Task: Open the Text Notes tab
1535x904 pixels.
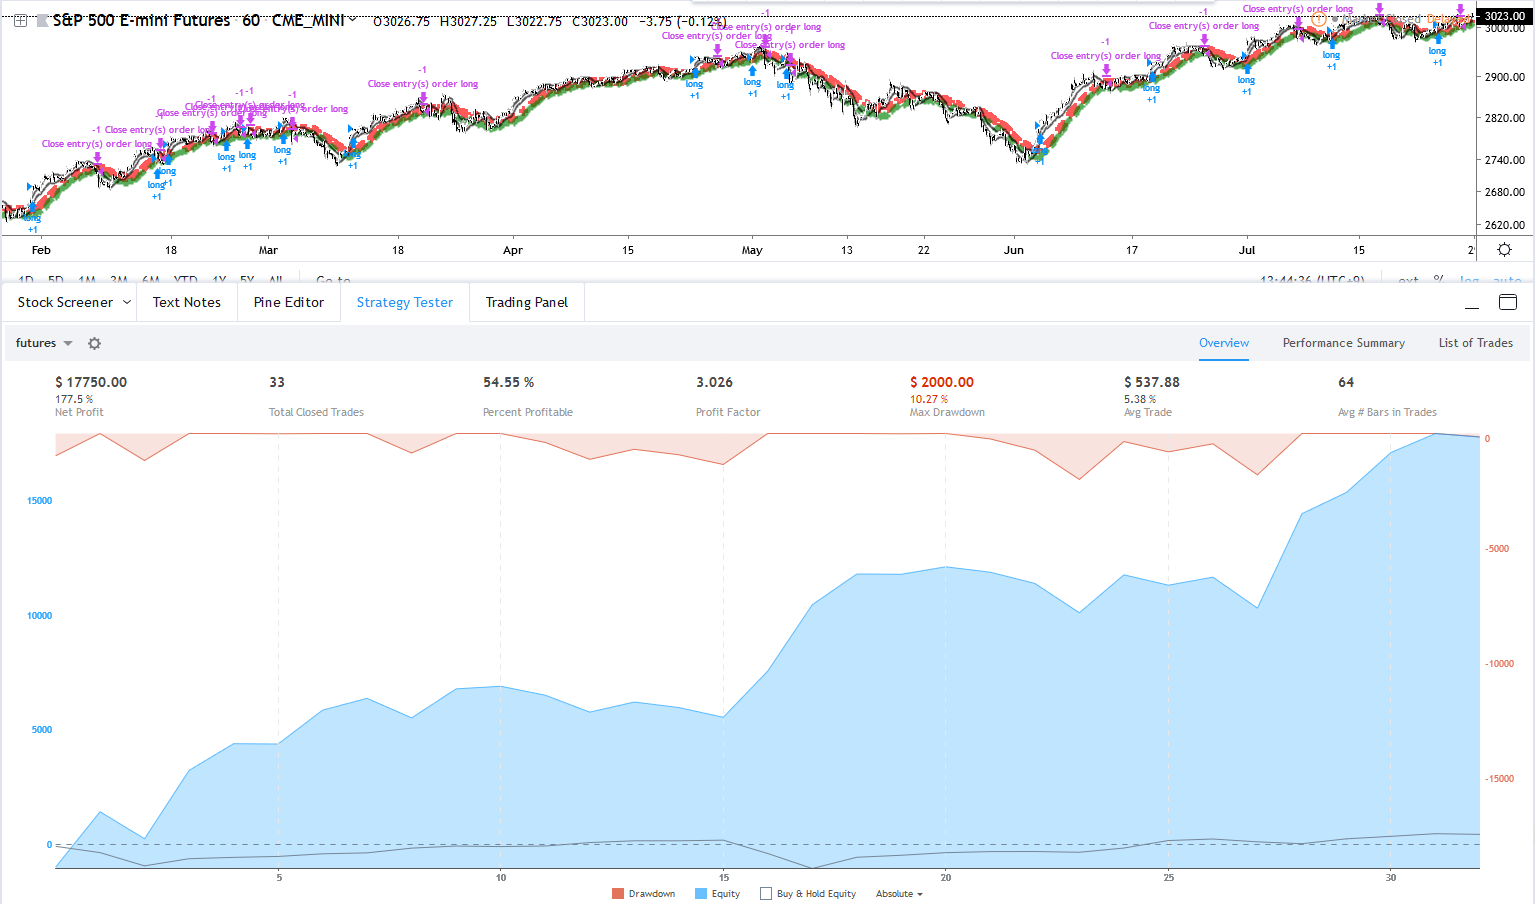Action: coord(187,302)
